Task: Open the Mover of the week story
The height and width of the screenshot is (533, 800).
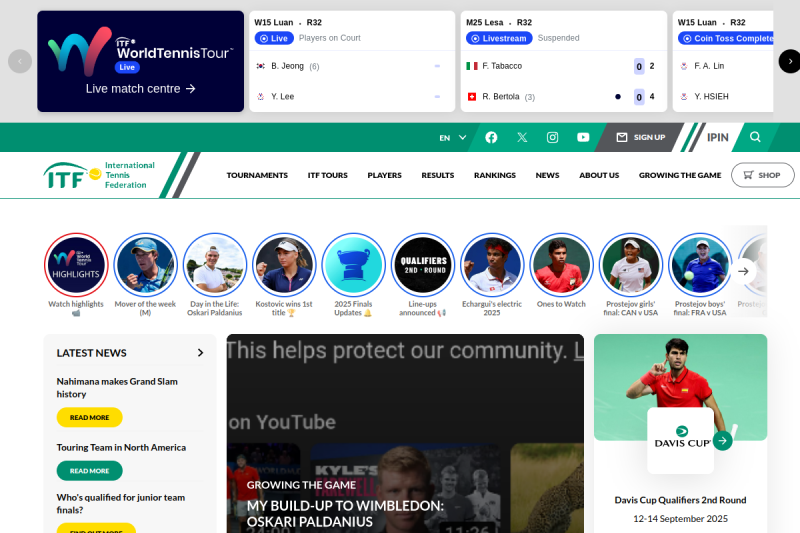Action: coord(145,265)
